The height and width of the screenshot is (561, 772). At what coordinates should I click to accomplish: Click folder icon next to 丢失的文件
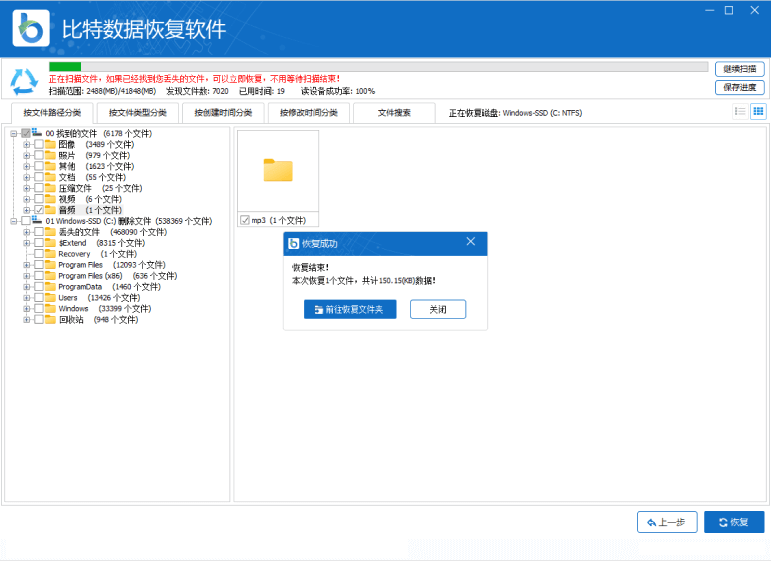tap(50, 232)
